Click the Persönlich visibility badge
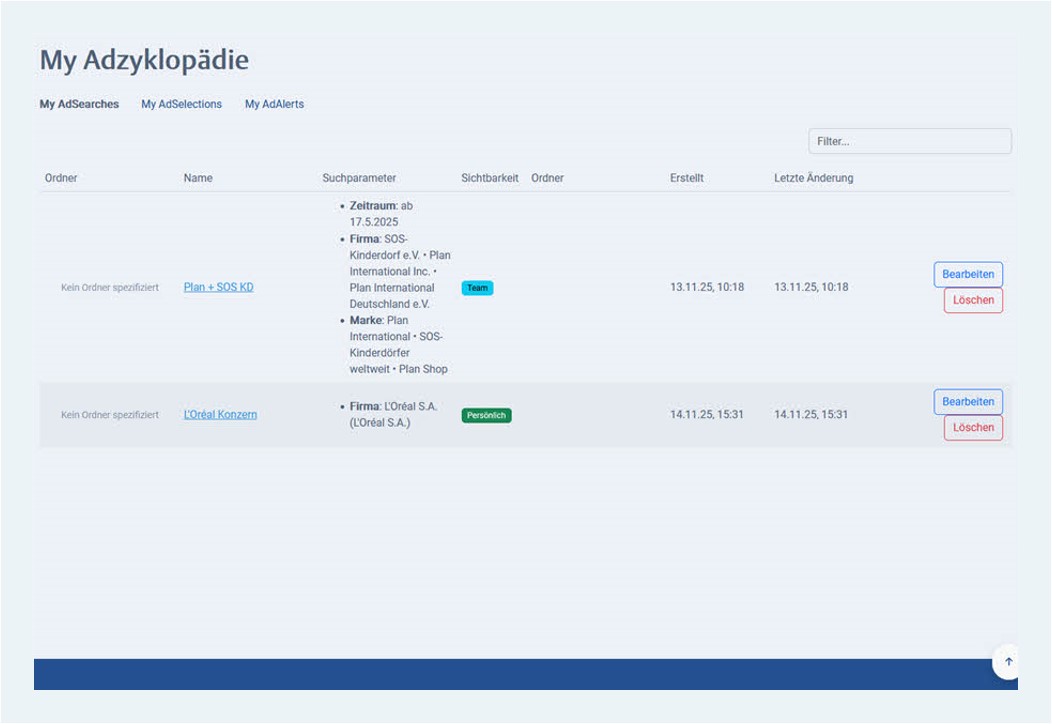This screenshot has height=724, width=1052. (486, 414)
